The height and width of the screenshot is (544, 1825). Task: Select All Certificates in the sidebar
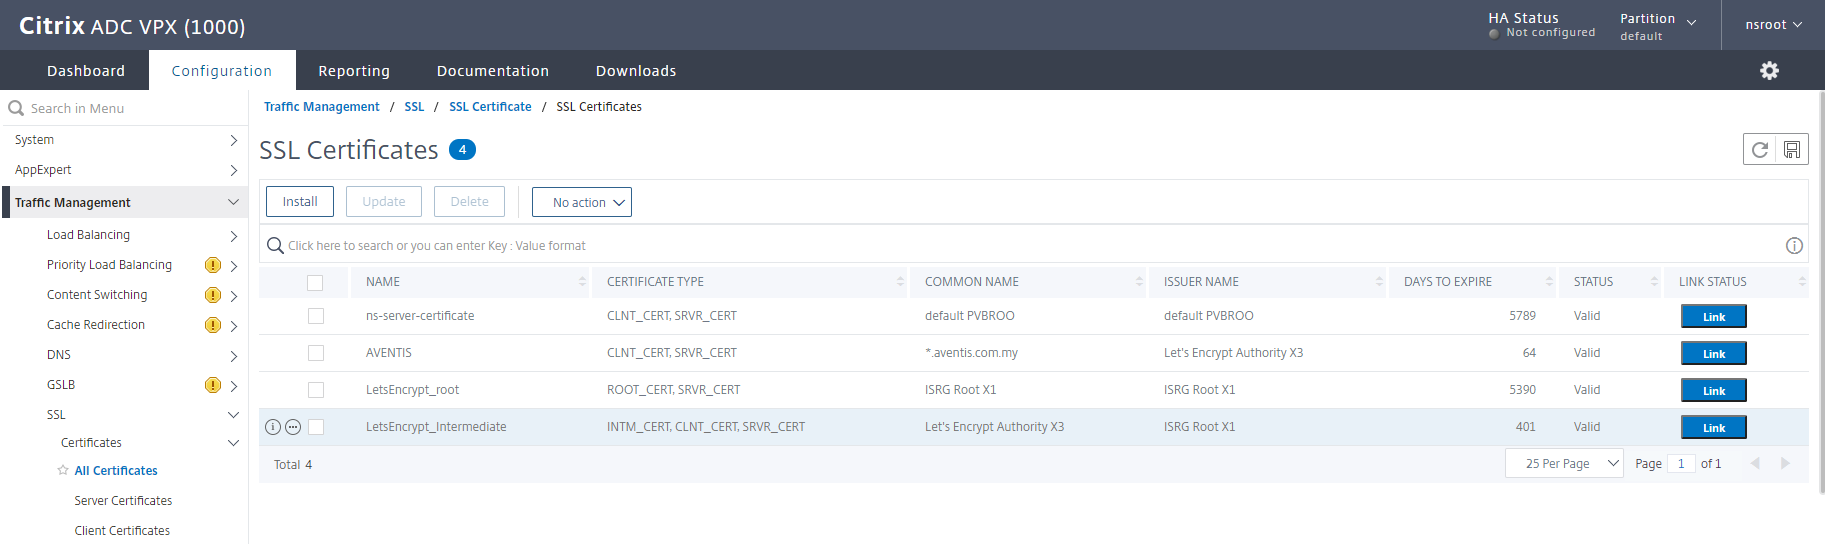pos(116,471)
